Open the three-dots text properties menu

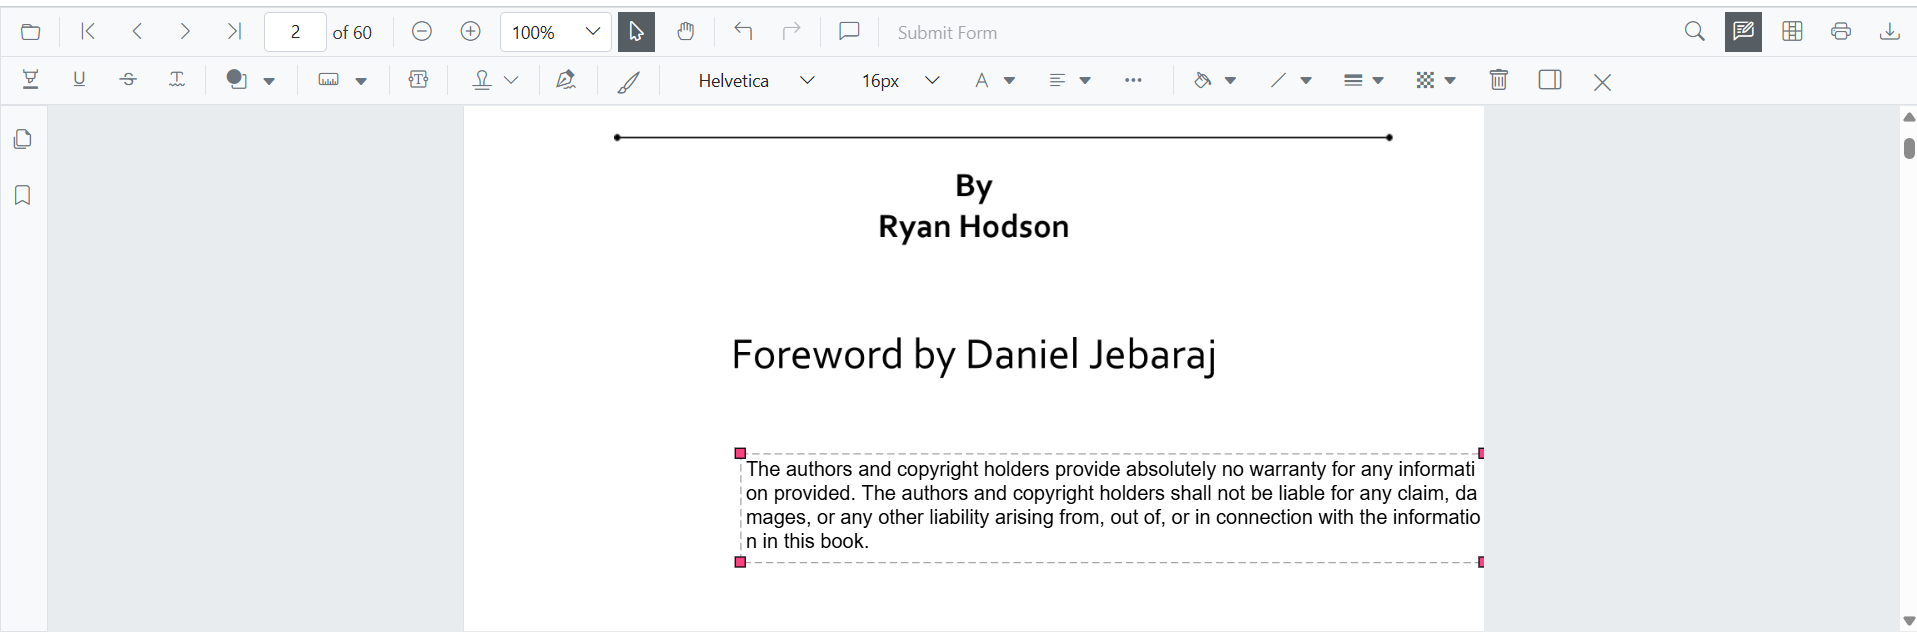pos(1133,80)
